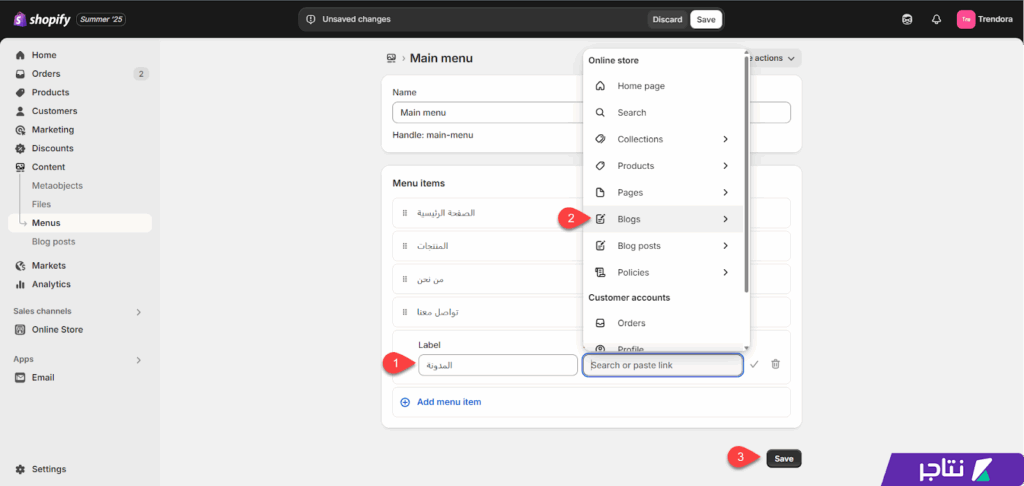Discard unsaved changes

point(667,20)
